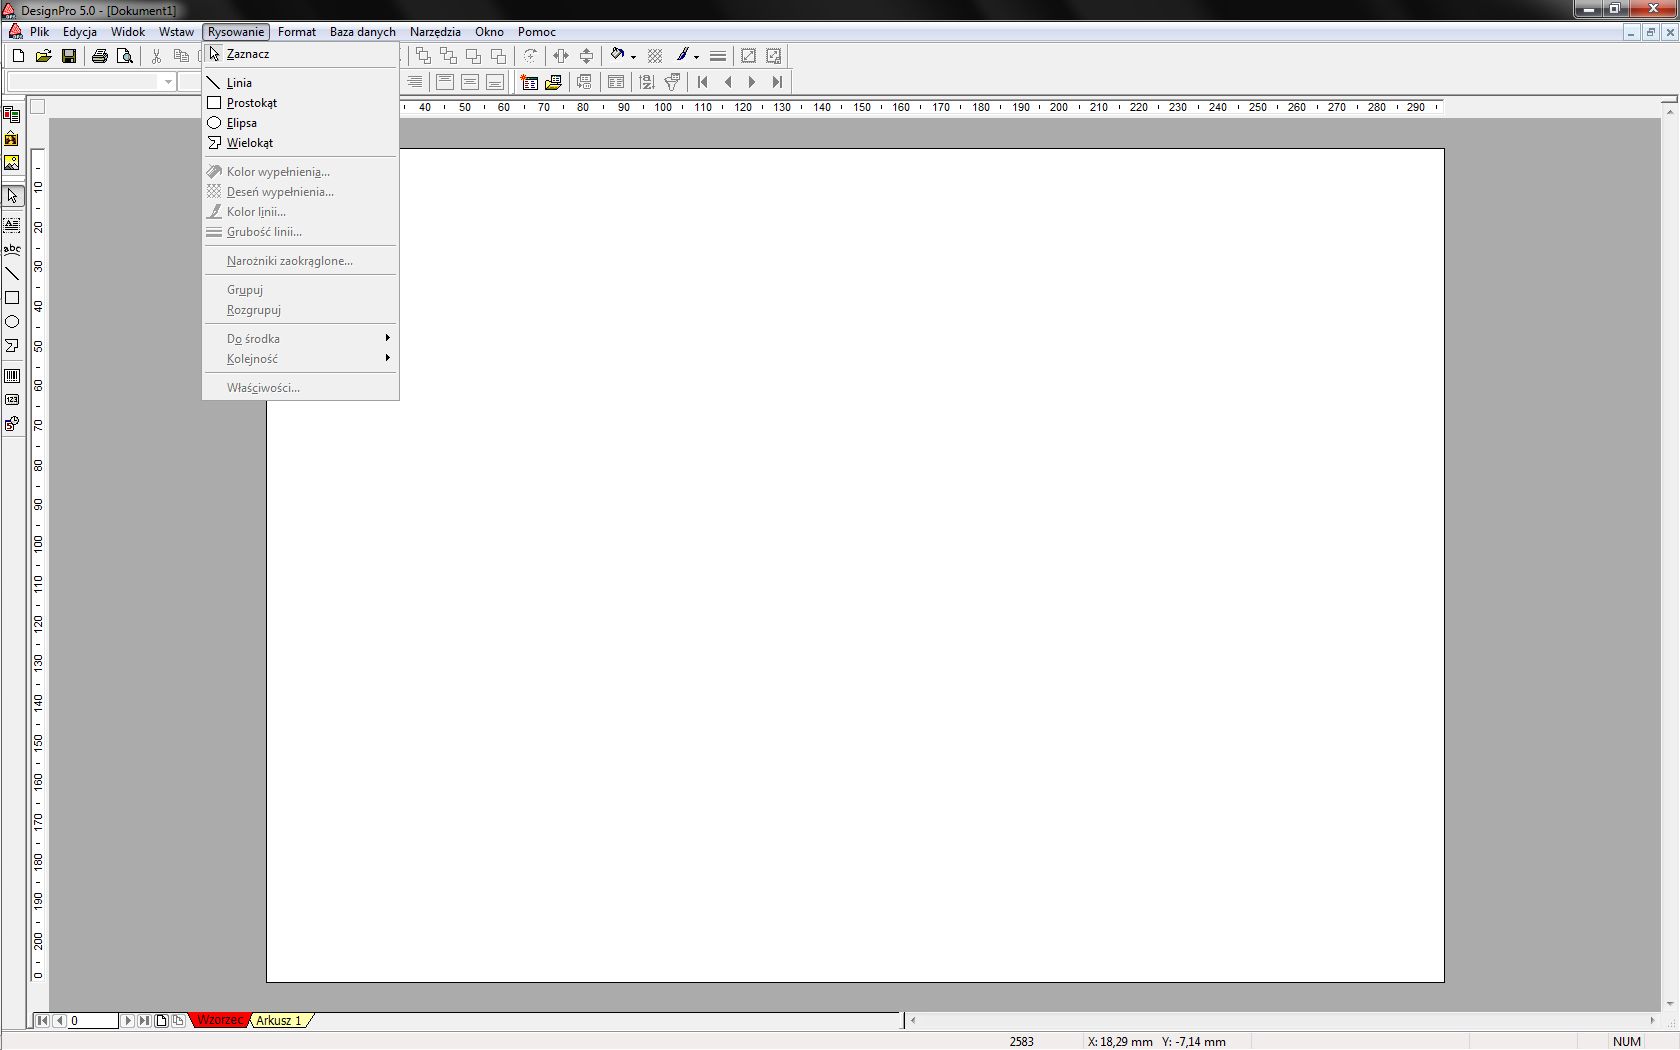Go to previous record arrow
The image size is (1680, 1050).
[728, 82]
